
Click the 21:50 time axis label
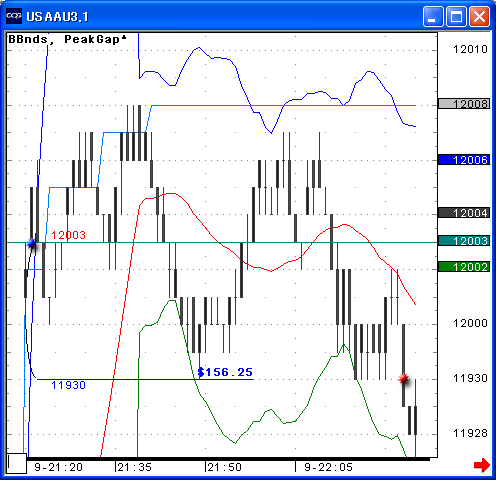pyautogui.click(x=225, y=467)
